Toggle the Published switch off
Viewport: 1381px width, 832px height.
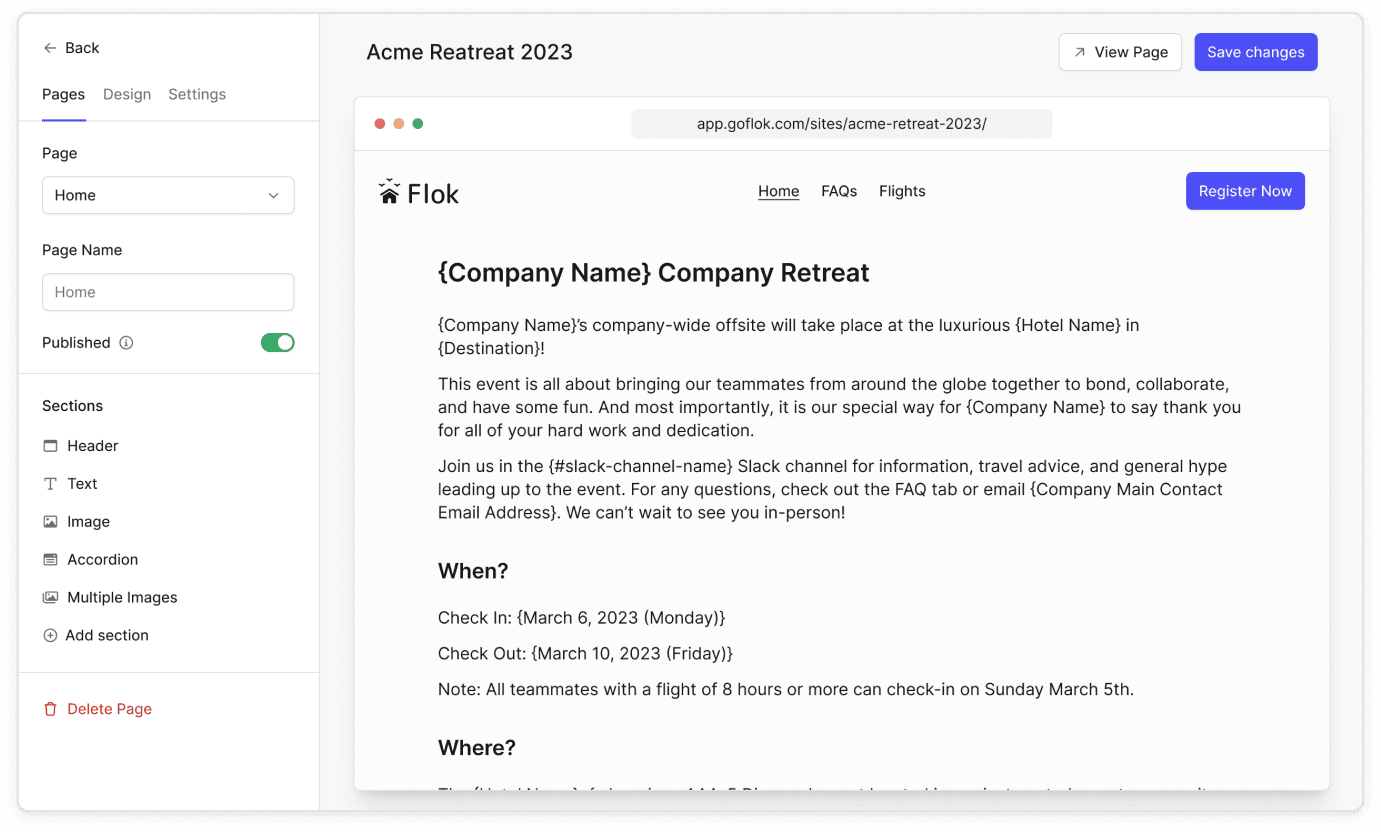click(x=277, y=343)
